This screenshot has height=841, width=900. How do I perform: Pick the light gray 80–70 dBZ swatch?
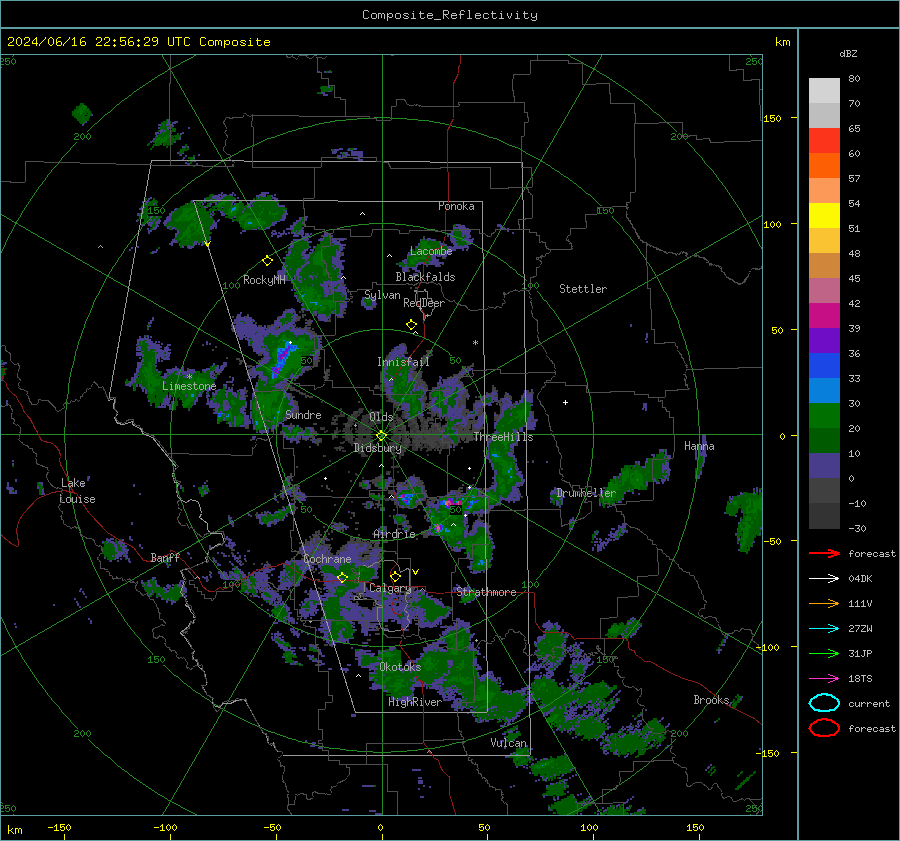pyautogui.click(x=824, y=91)
